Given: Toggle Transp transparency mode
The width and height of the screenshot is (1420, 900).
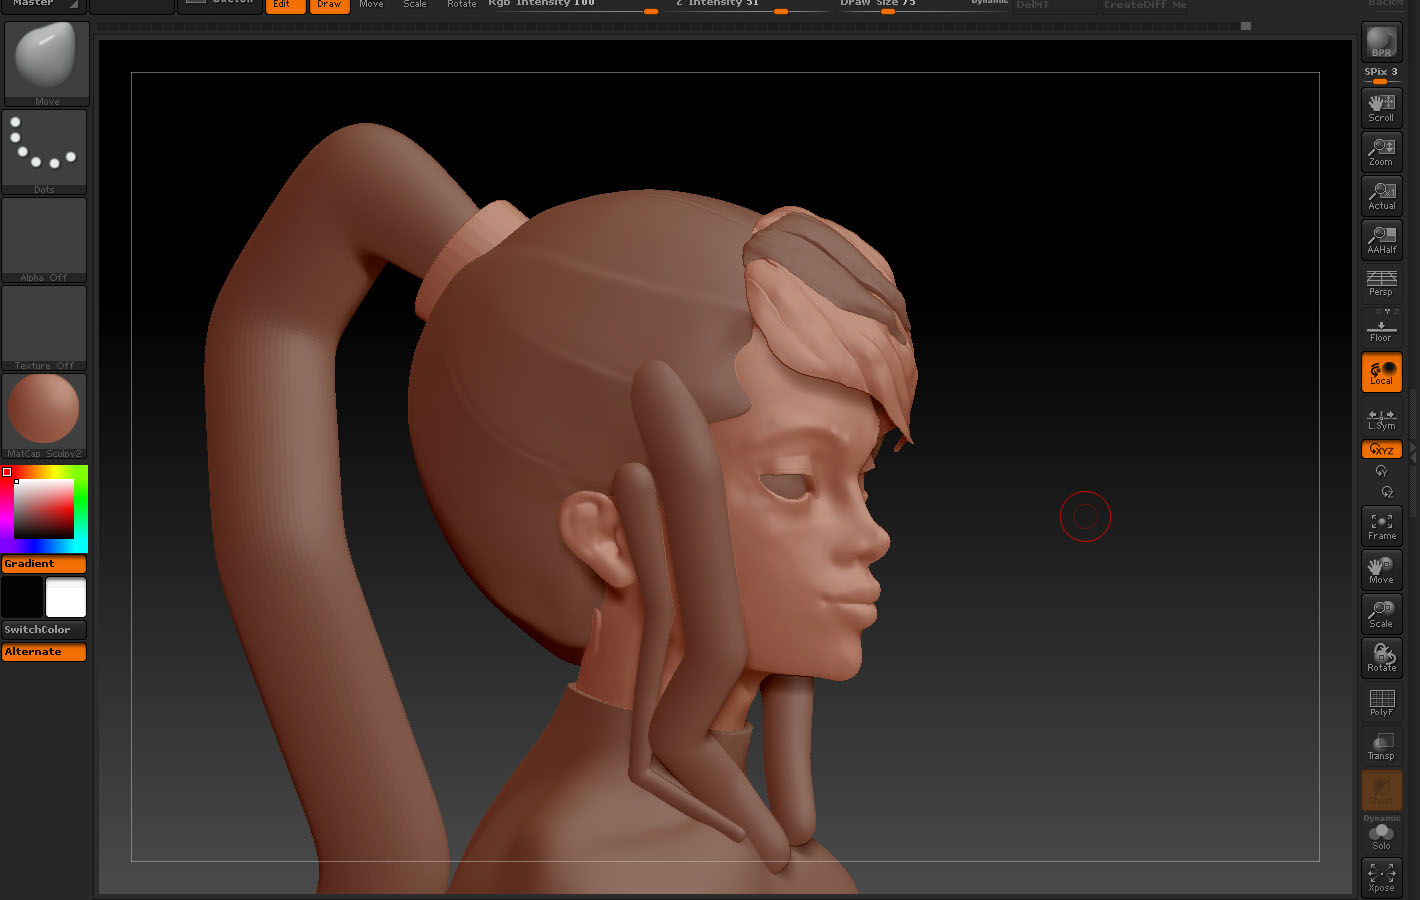Looking at the screenshot, I should click(x=1381, y=745).
